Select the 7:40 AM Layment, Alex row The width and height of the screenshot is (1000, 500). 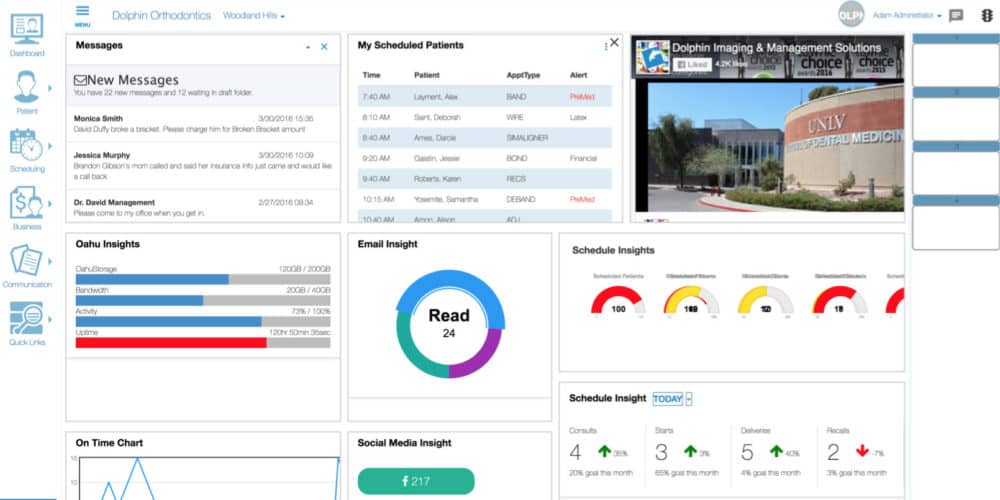485,96
